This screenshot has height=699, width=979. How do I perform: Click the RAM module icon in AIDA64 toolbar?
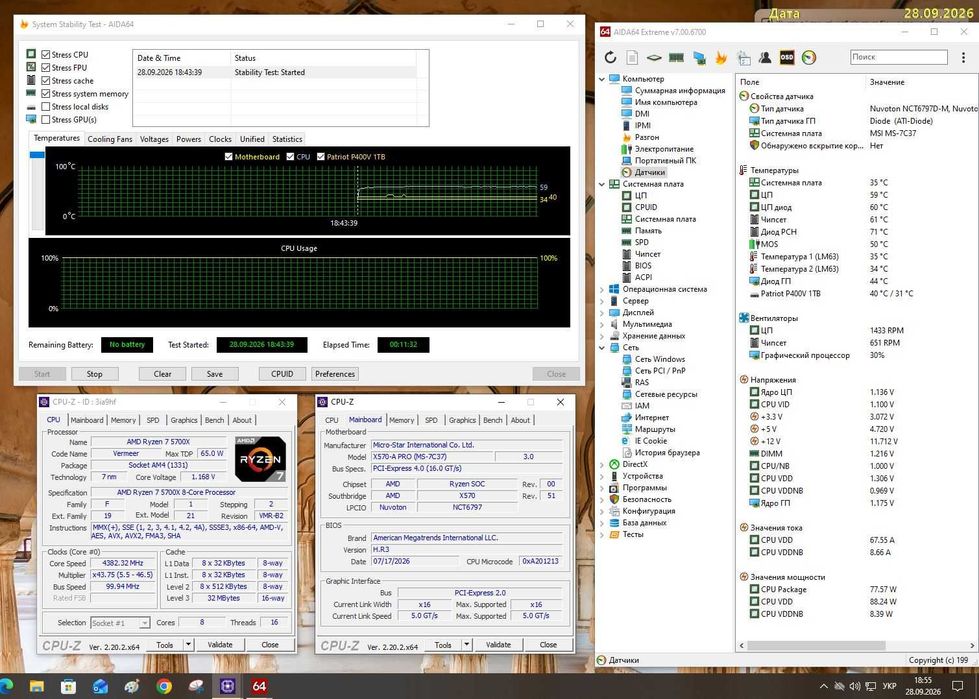(676, 57)
